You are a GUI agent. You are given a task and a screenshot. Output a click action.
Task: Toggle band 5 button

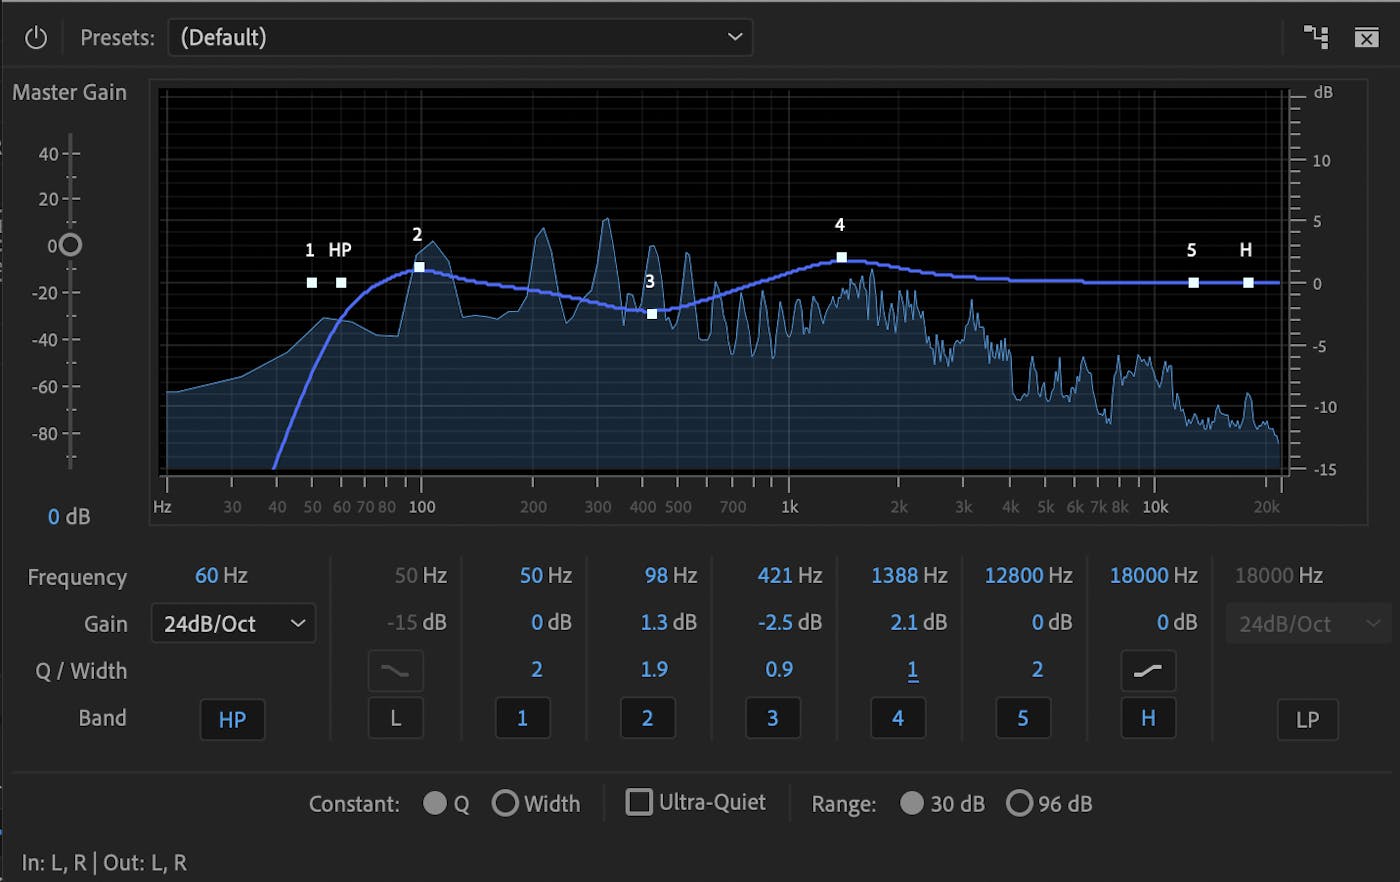pos(1022,718)
